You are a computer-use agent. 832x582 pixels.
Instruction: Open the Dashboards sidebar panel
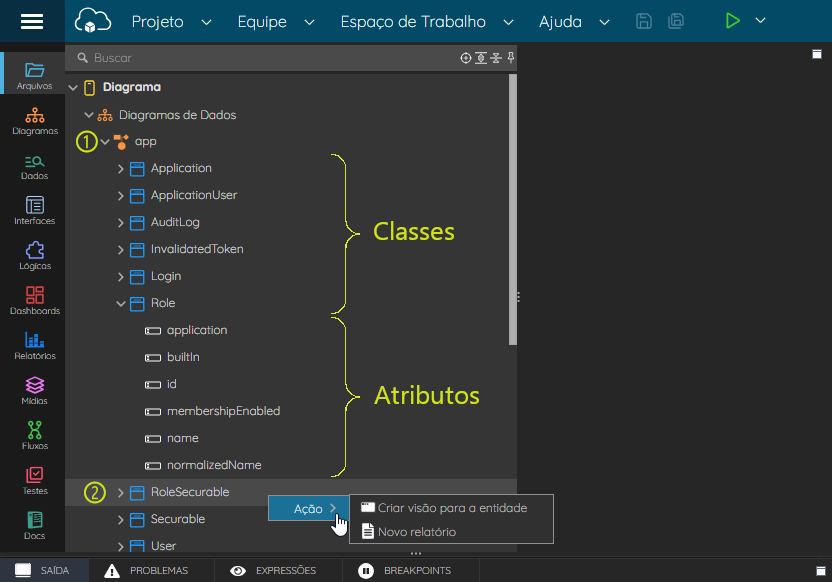(34, 301)
